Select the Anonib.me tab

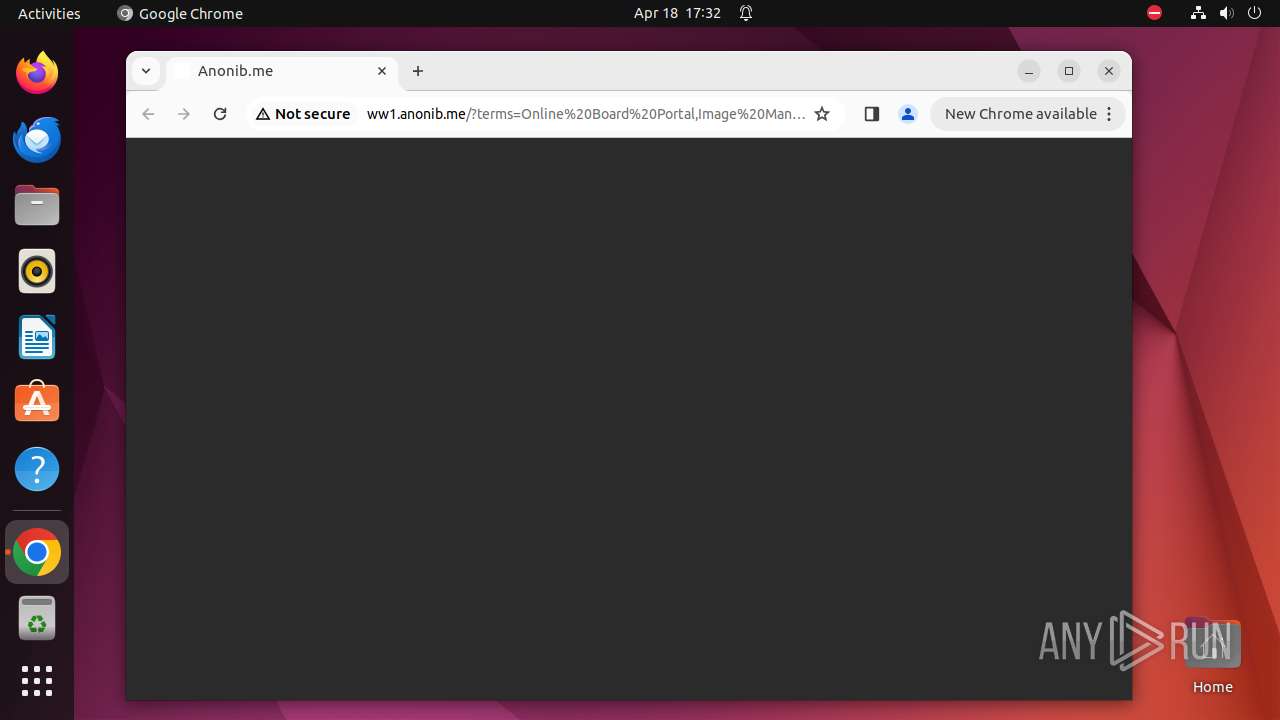pyautogui.click(x=282, y=71)
